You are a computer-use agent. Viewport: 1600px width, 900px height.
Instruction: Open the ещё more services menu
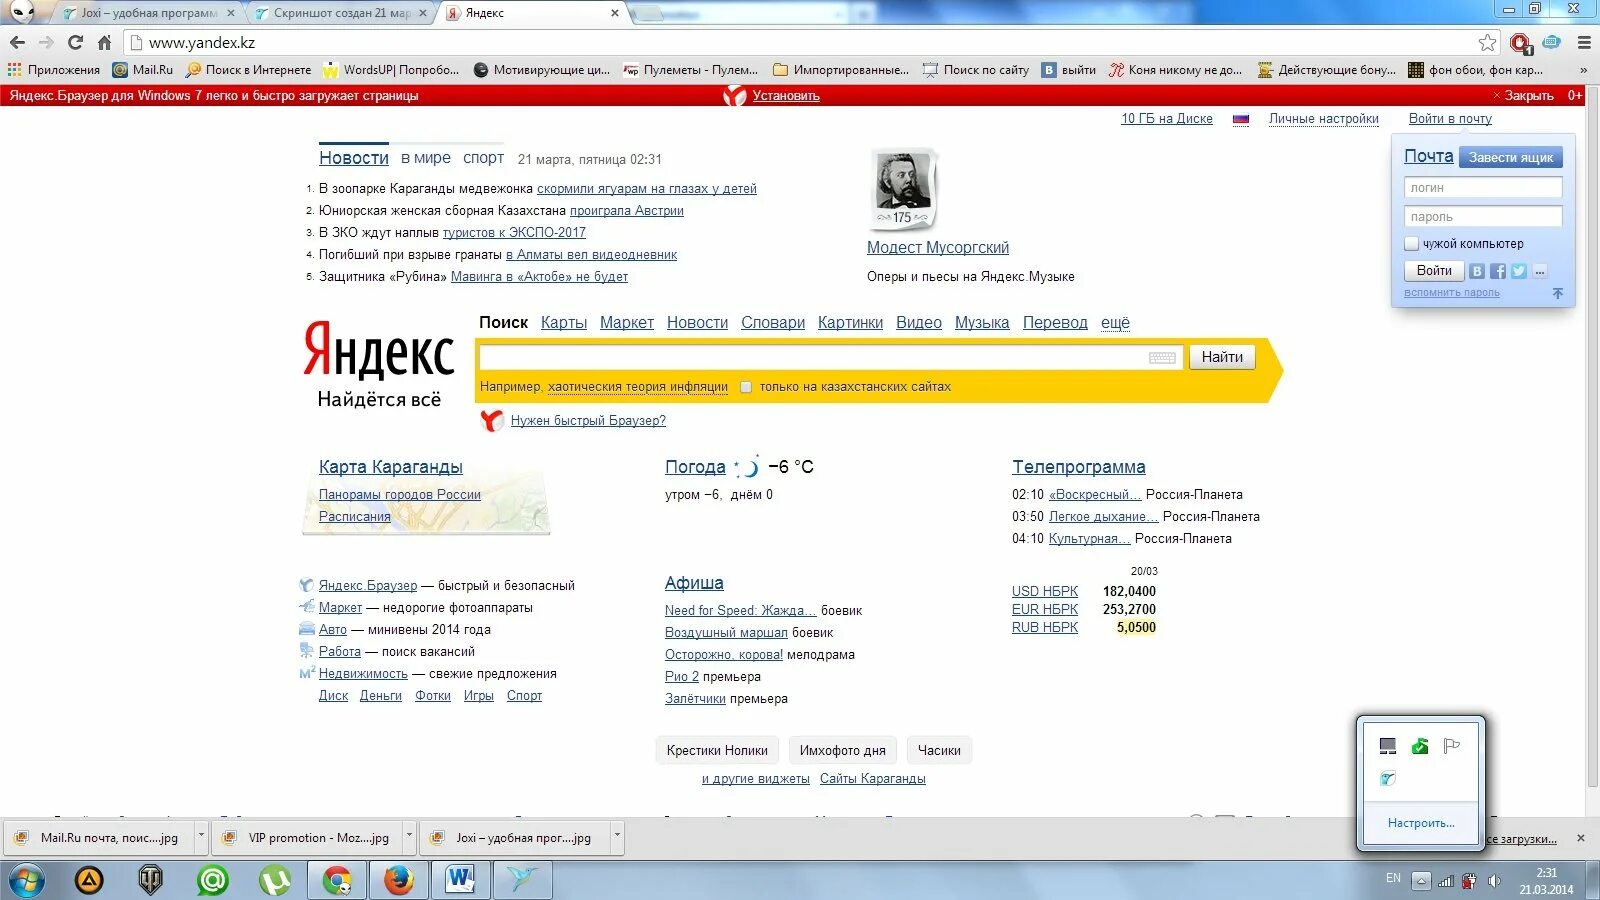tap(1115, 323)
